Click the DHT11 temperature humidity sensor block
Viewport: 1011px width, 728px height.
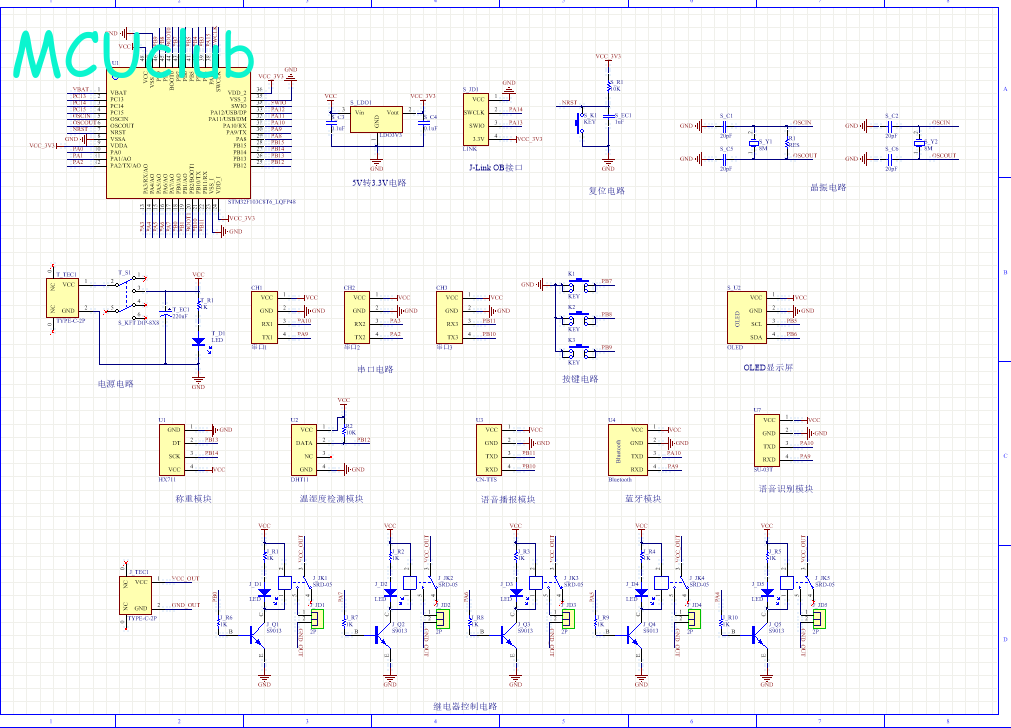pyautogui.click(x=305, y=449)
